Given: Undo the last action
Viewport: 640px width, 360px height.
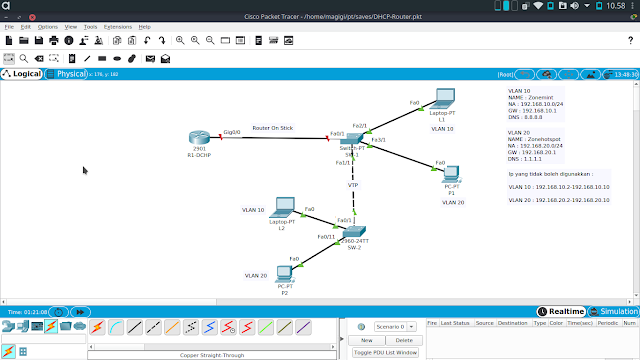Looking at the screenshot, I should click(147, 40).
